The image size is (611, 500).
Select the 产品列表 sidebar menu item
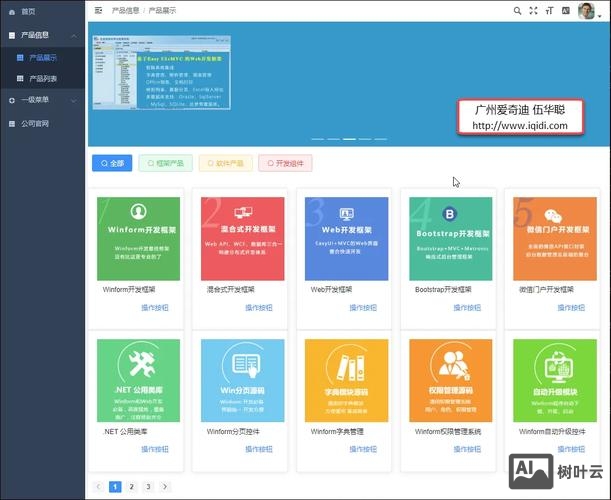click(42, 78)
